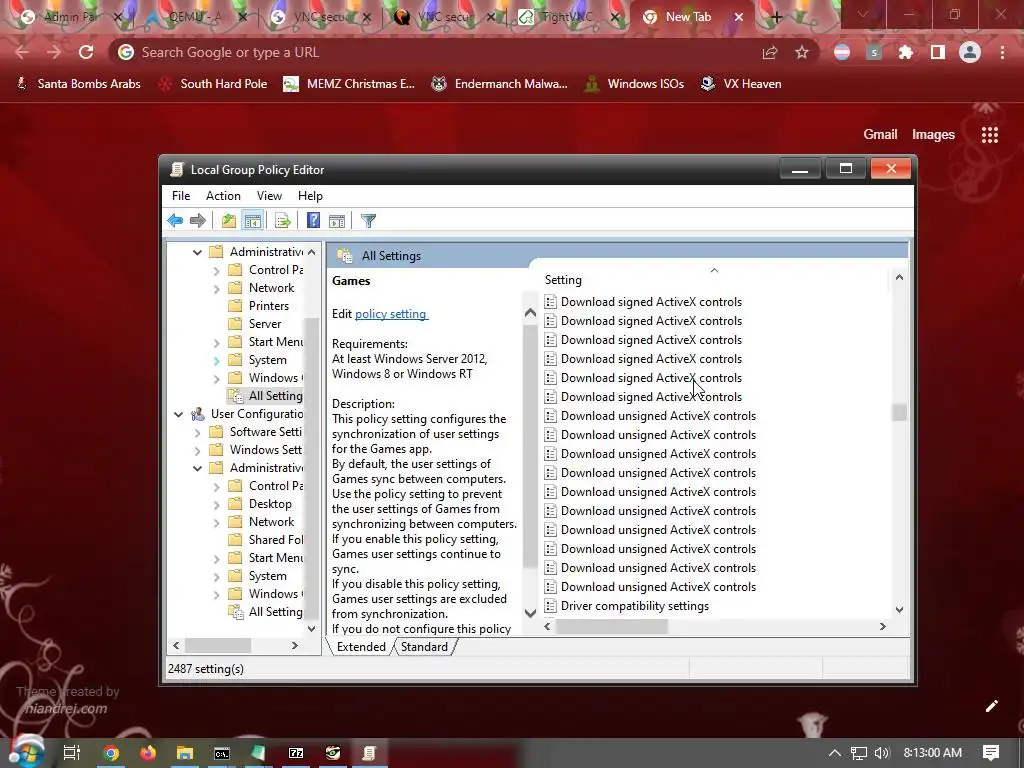
Task: Open File Explorer from the taskbar
Action: [x=185, y=753]
